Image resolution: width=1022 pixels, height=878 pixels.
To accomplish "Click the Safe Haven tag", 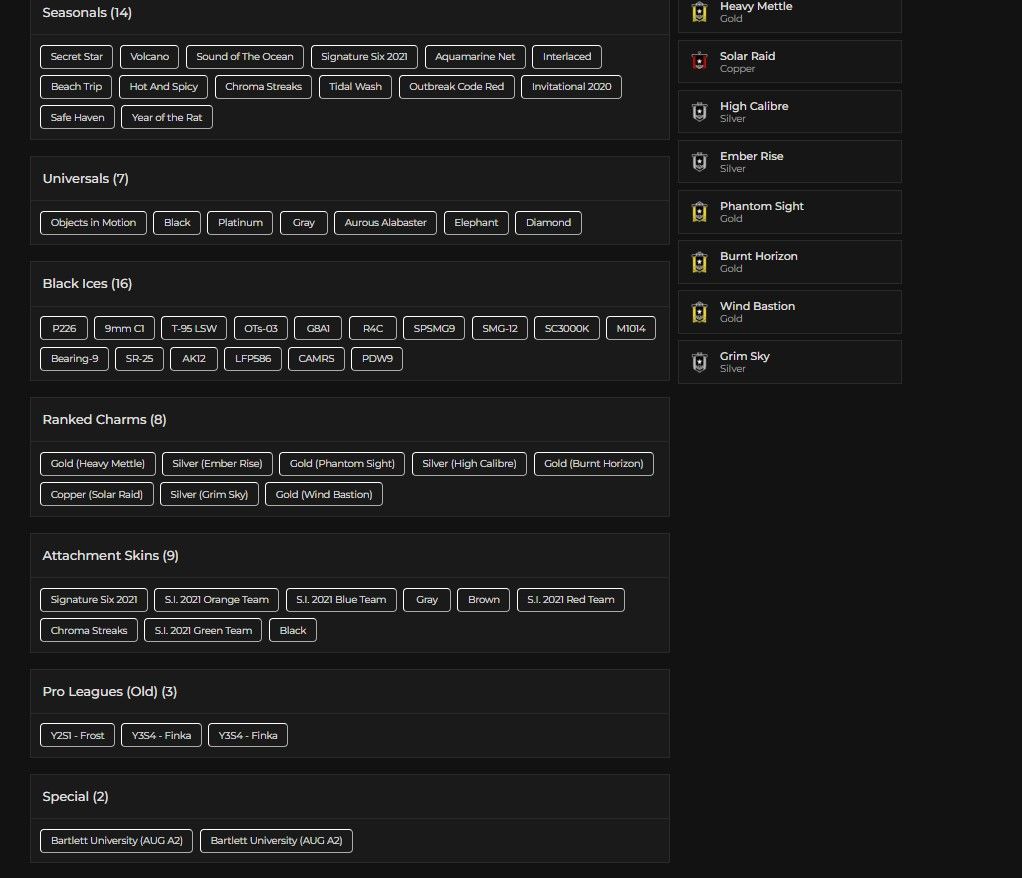I will tap(77, 117).
